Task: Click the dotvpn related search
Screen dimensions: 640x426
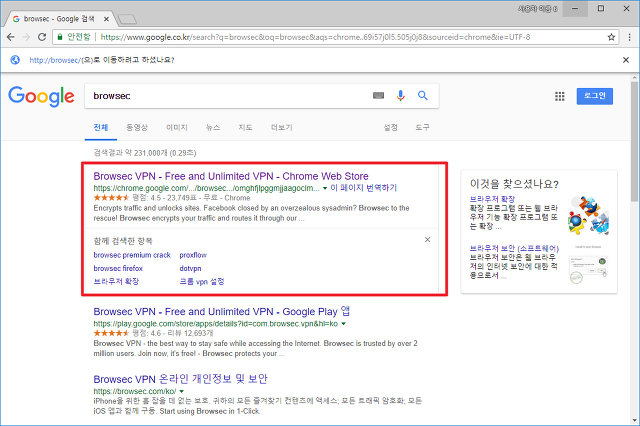Action: [190, 268]
